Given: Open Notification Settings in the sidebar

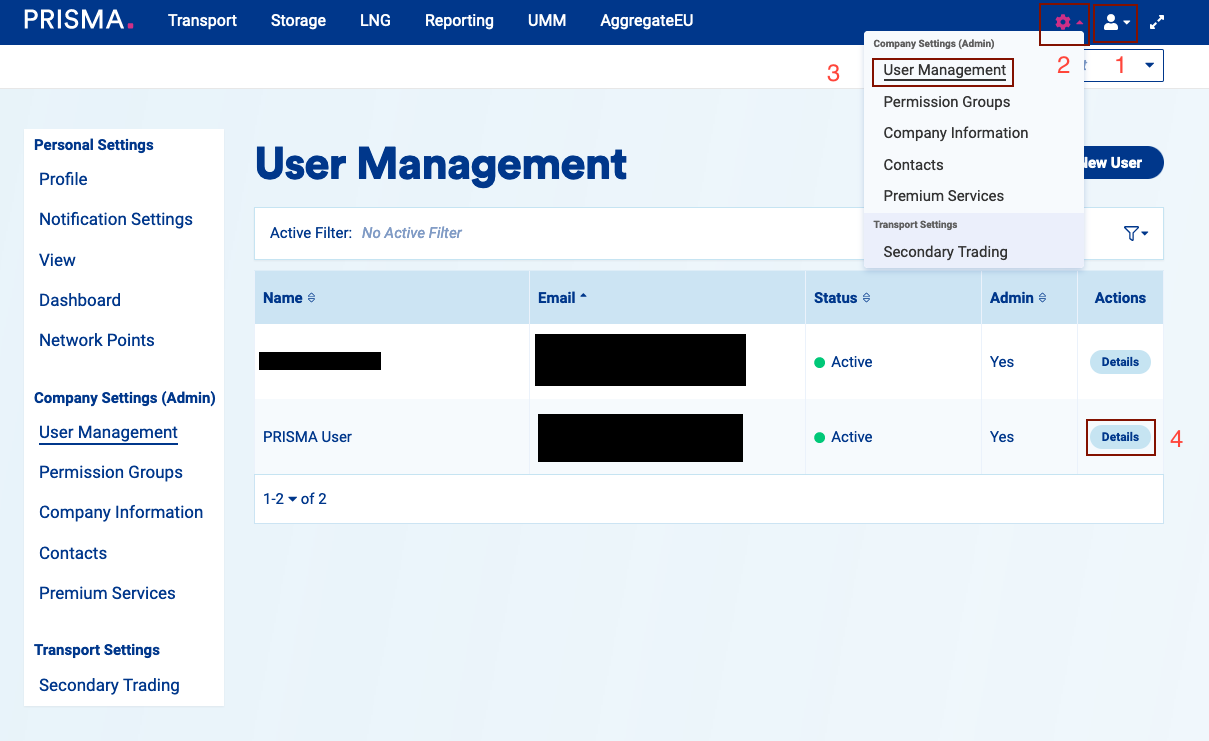Looking at the screenshot, I should pos(116,219).
